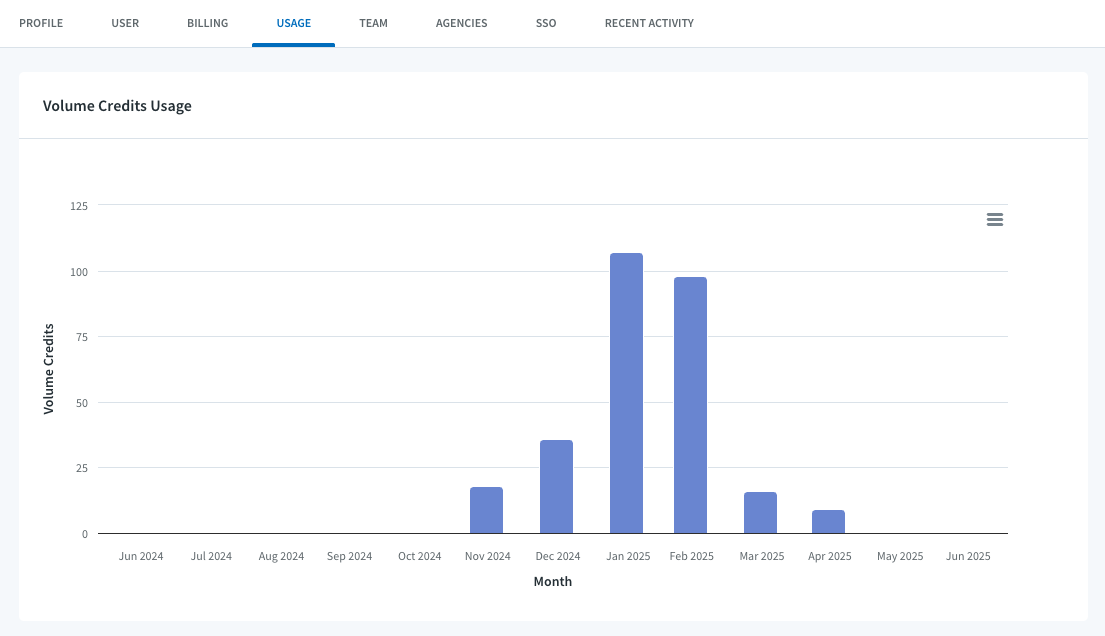Click the 'May 2025' axis label
The height and width of the screenshot is (636, 1105).
point(900,556)
